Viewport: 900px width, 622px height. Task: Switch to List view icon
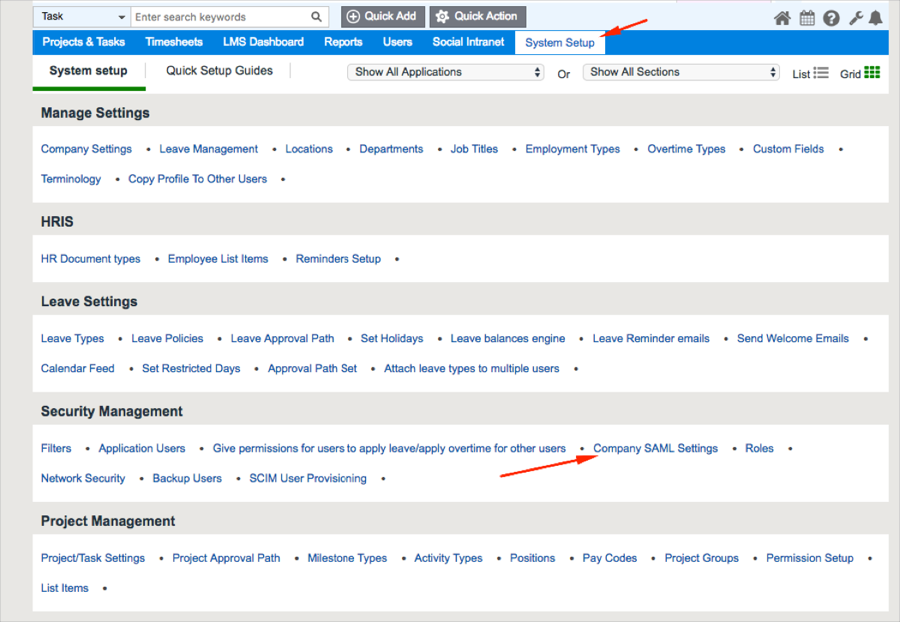(x=821, y=73)
